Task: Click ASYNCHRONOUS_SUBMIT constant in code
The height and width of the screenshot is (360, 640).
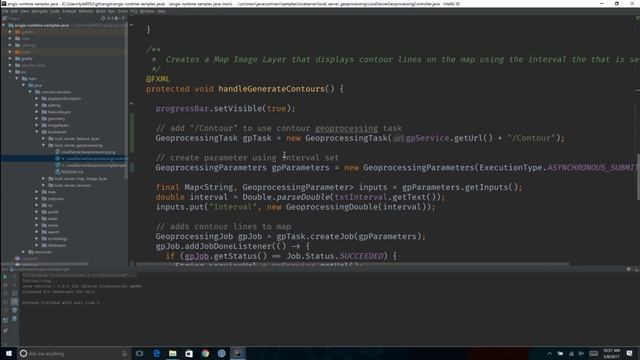Action: pyautogui.click(x=593, y=167)
